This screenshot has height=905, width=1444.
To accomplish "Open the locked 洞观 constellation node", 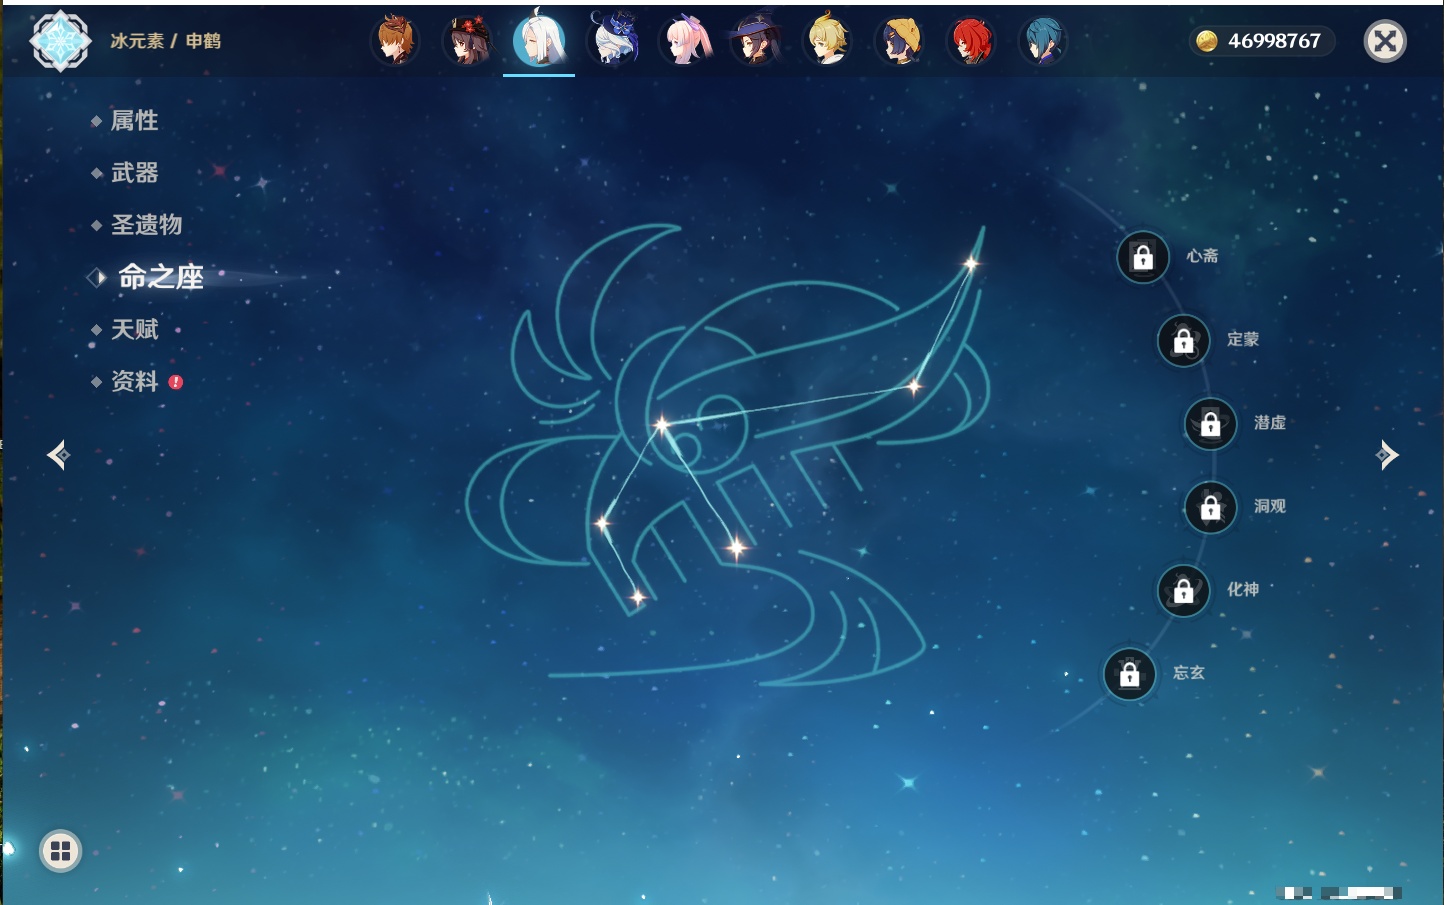I will pyautogui.click(x=1211, y=507).
